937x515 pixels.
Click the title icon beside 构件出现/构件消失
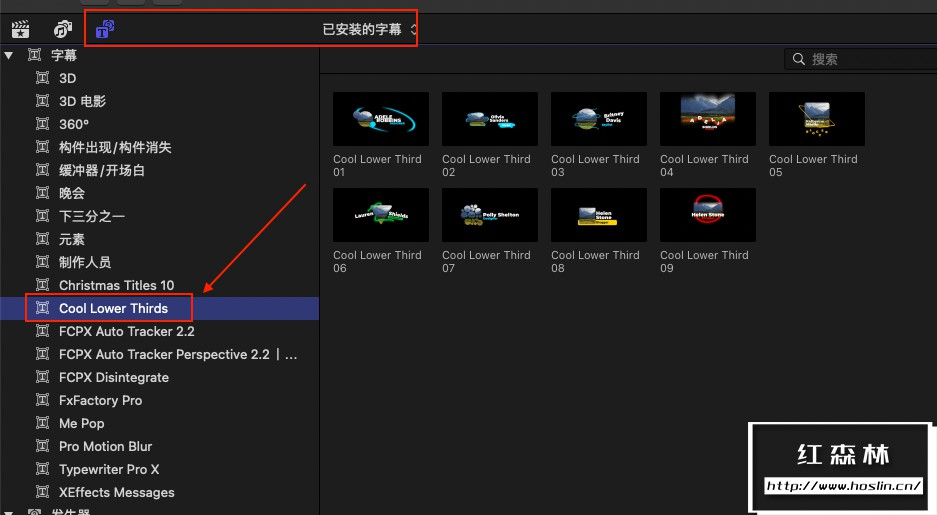tap(42, 147)
